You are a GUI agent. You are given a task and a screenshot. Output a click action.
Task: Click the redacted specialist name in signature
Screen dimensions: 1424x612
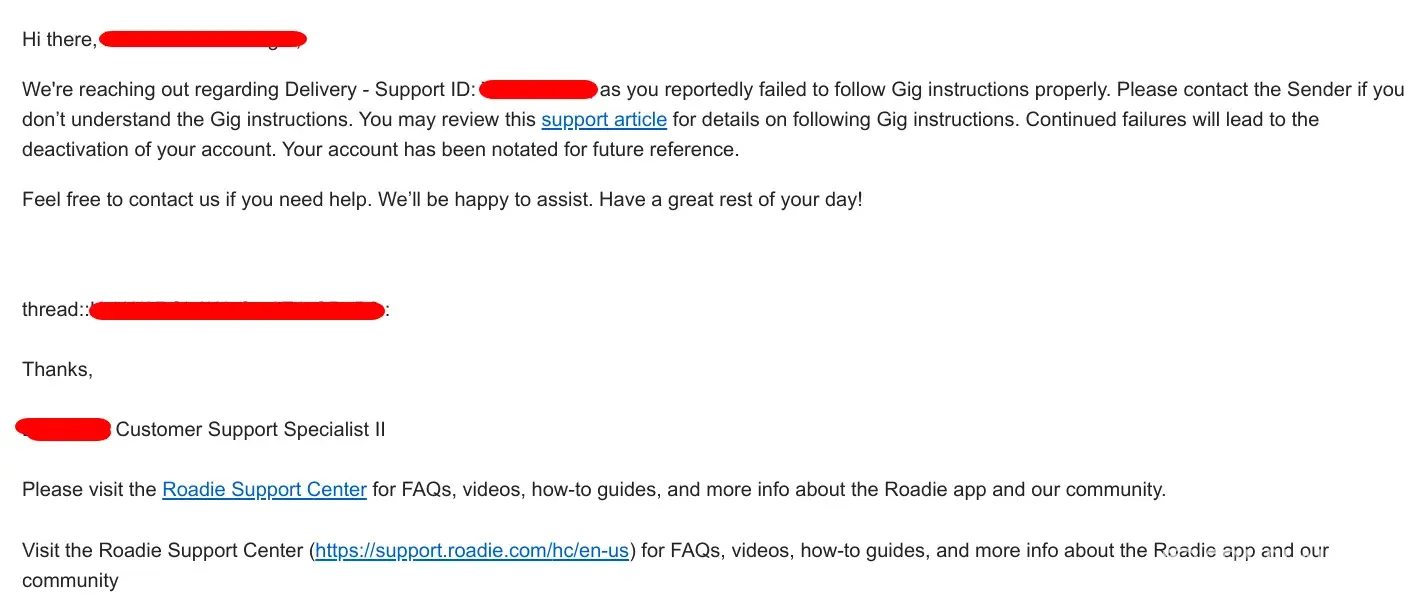pyautogui.click(x=65, y=430)
